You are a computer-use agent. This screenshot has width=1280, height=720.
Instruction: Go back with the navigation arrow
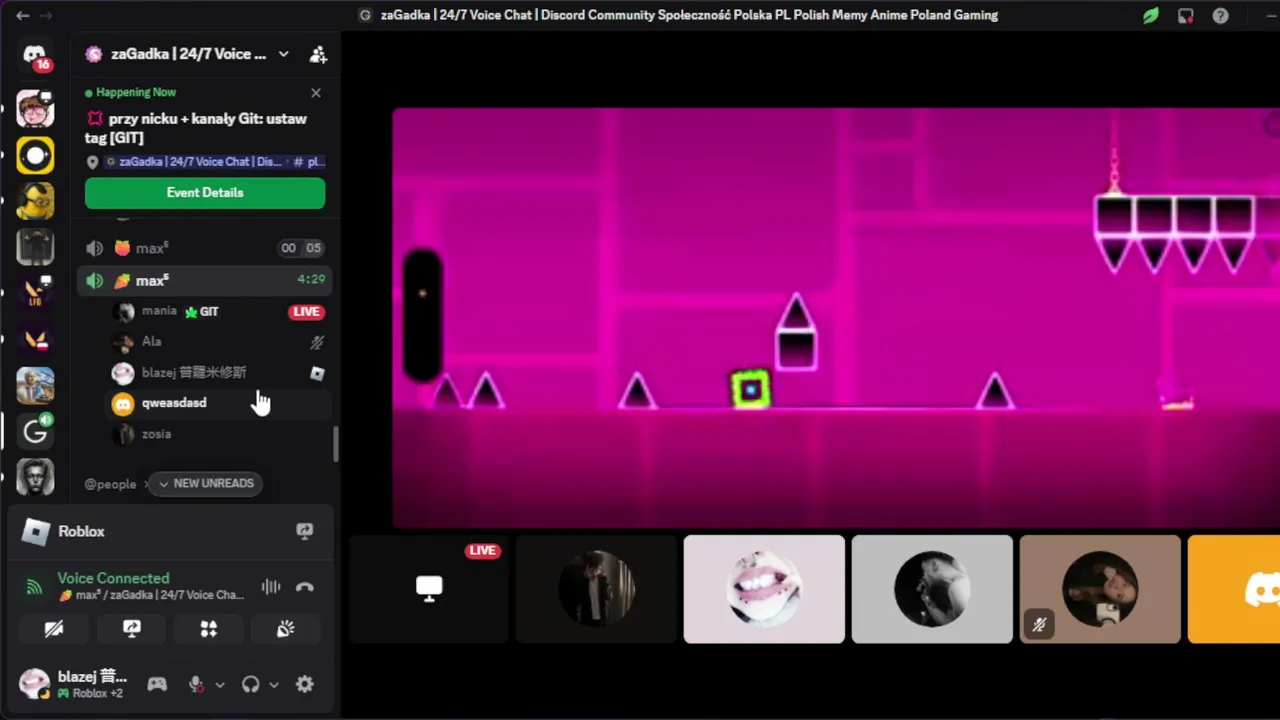point(22,16)
